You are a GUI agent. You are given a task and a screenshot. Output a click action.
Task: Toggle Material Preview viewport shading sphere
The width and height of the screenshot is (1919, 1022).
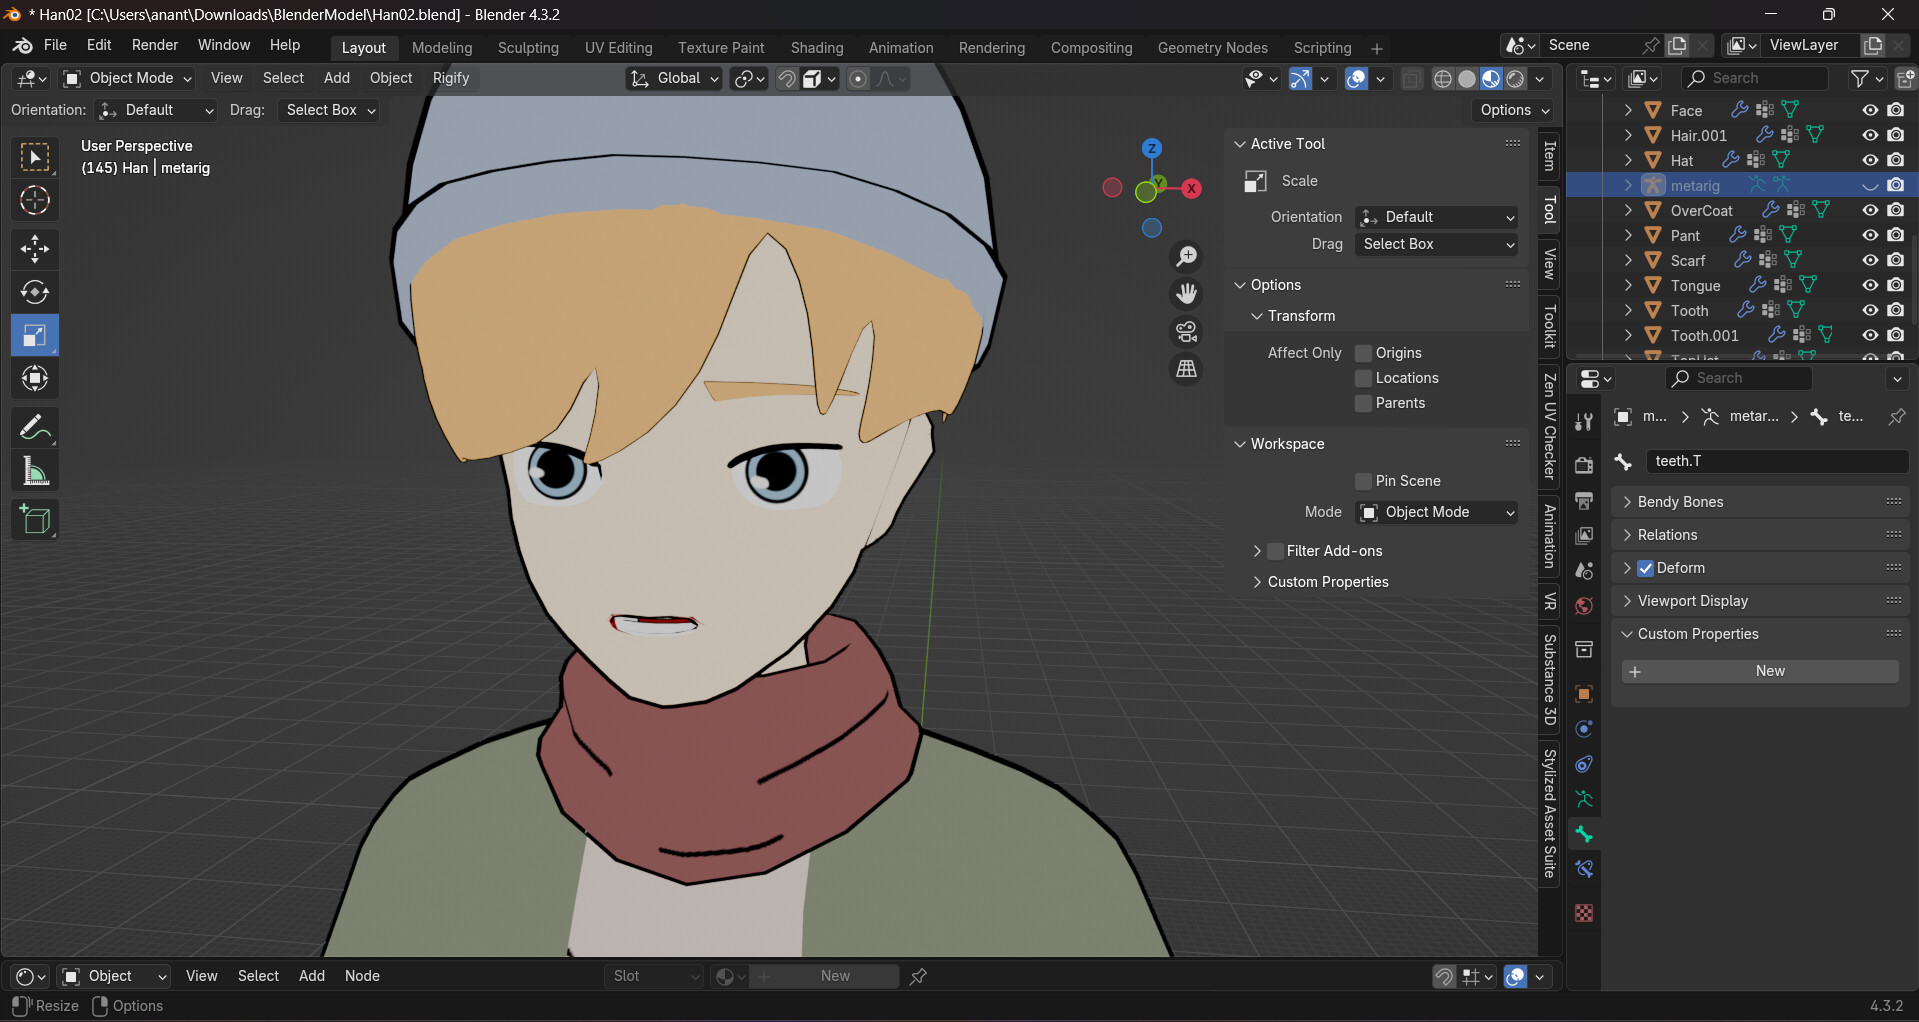point(1492,78)
